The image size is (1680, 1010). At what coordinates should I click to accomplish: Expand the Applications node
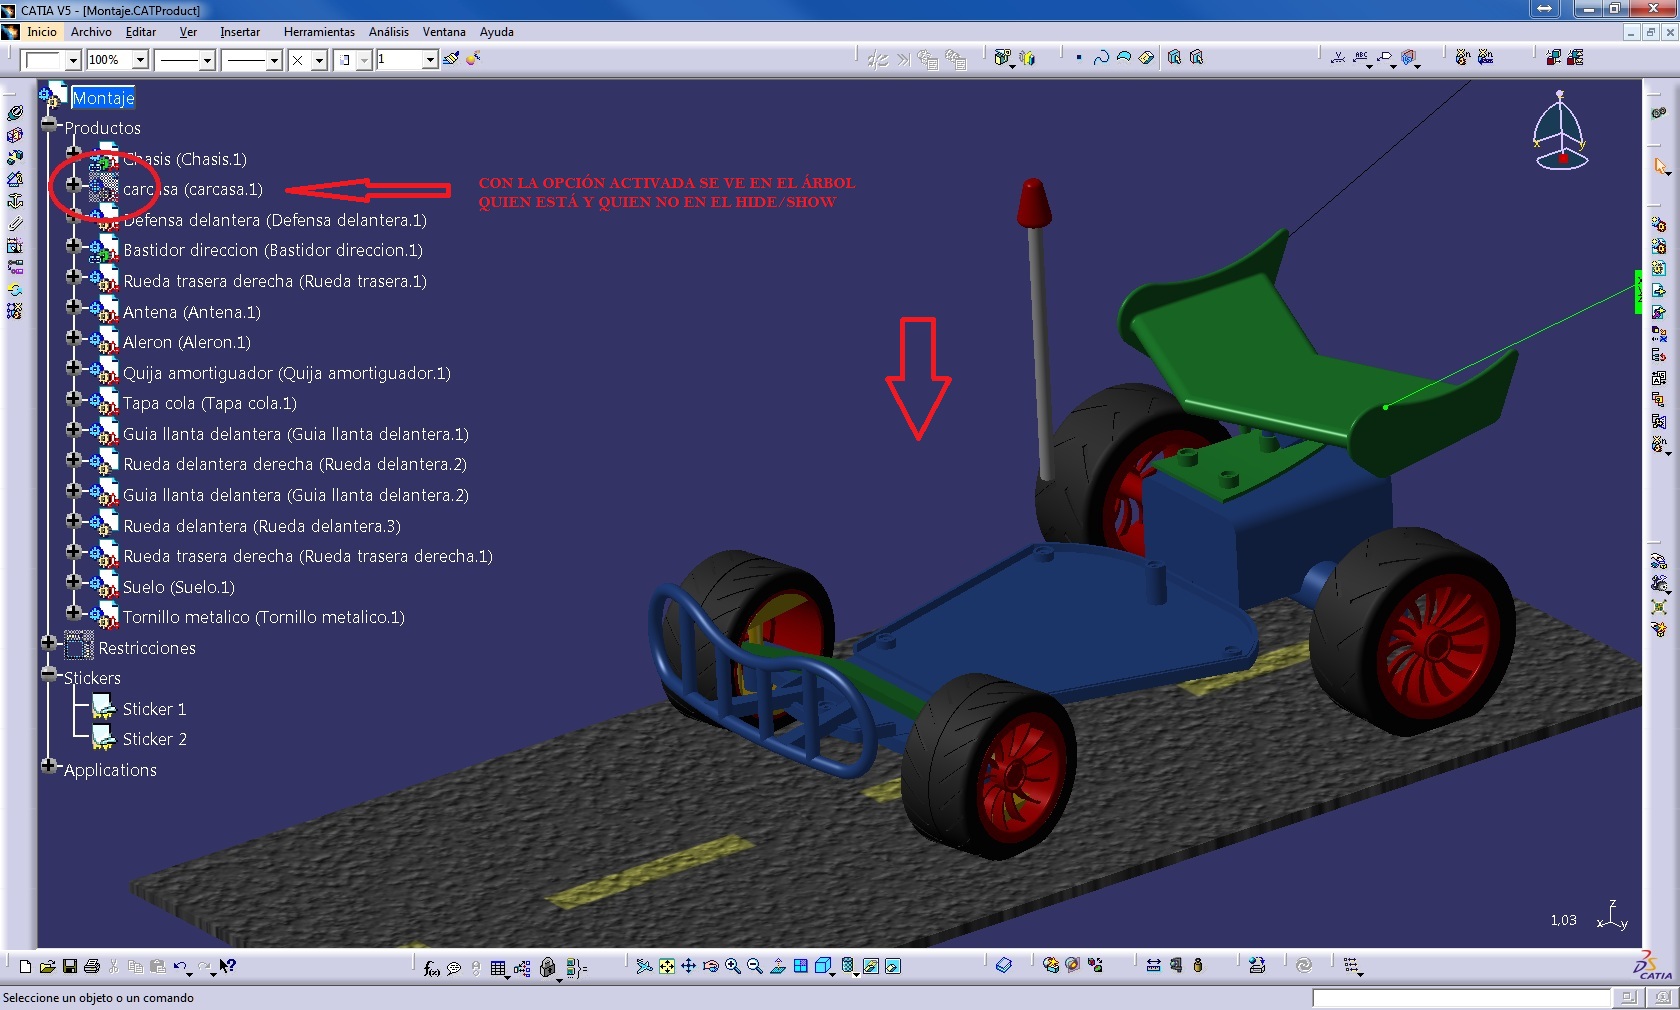point(48,766)
